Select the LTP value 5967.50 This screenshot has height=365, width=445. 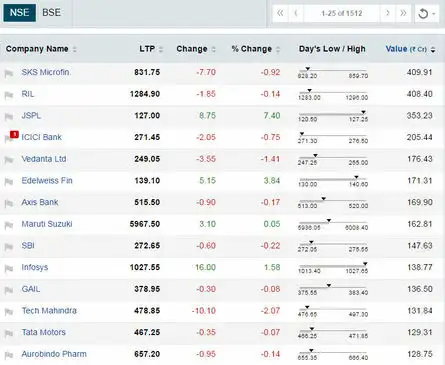(x=145, y=224)
